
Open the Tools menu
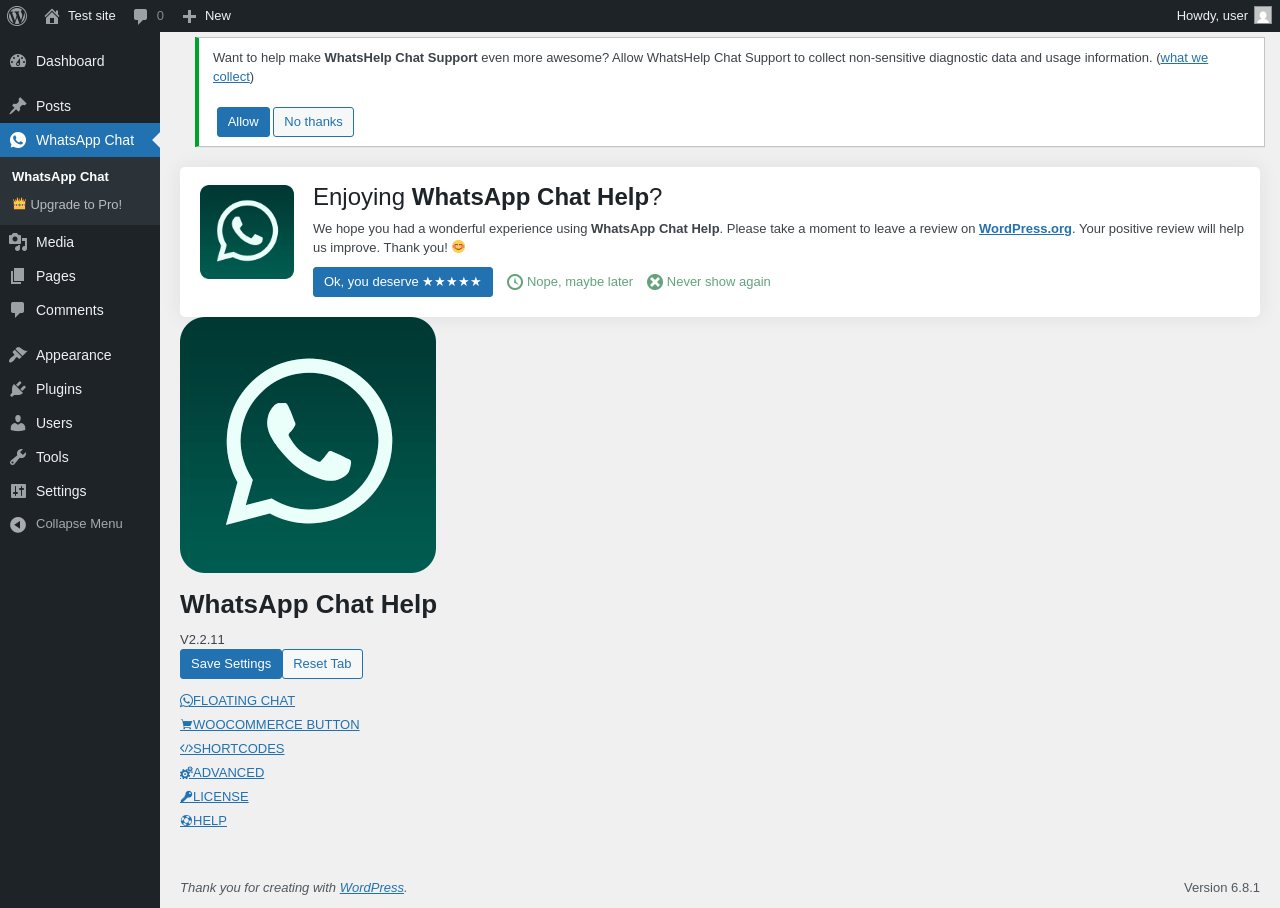tap(80, 457)
